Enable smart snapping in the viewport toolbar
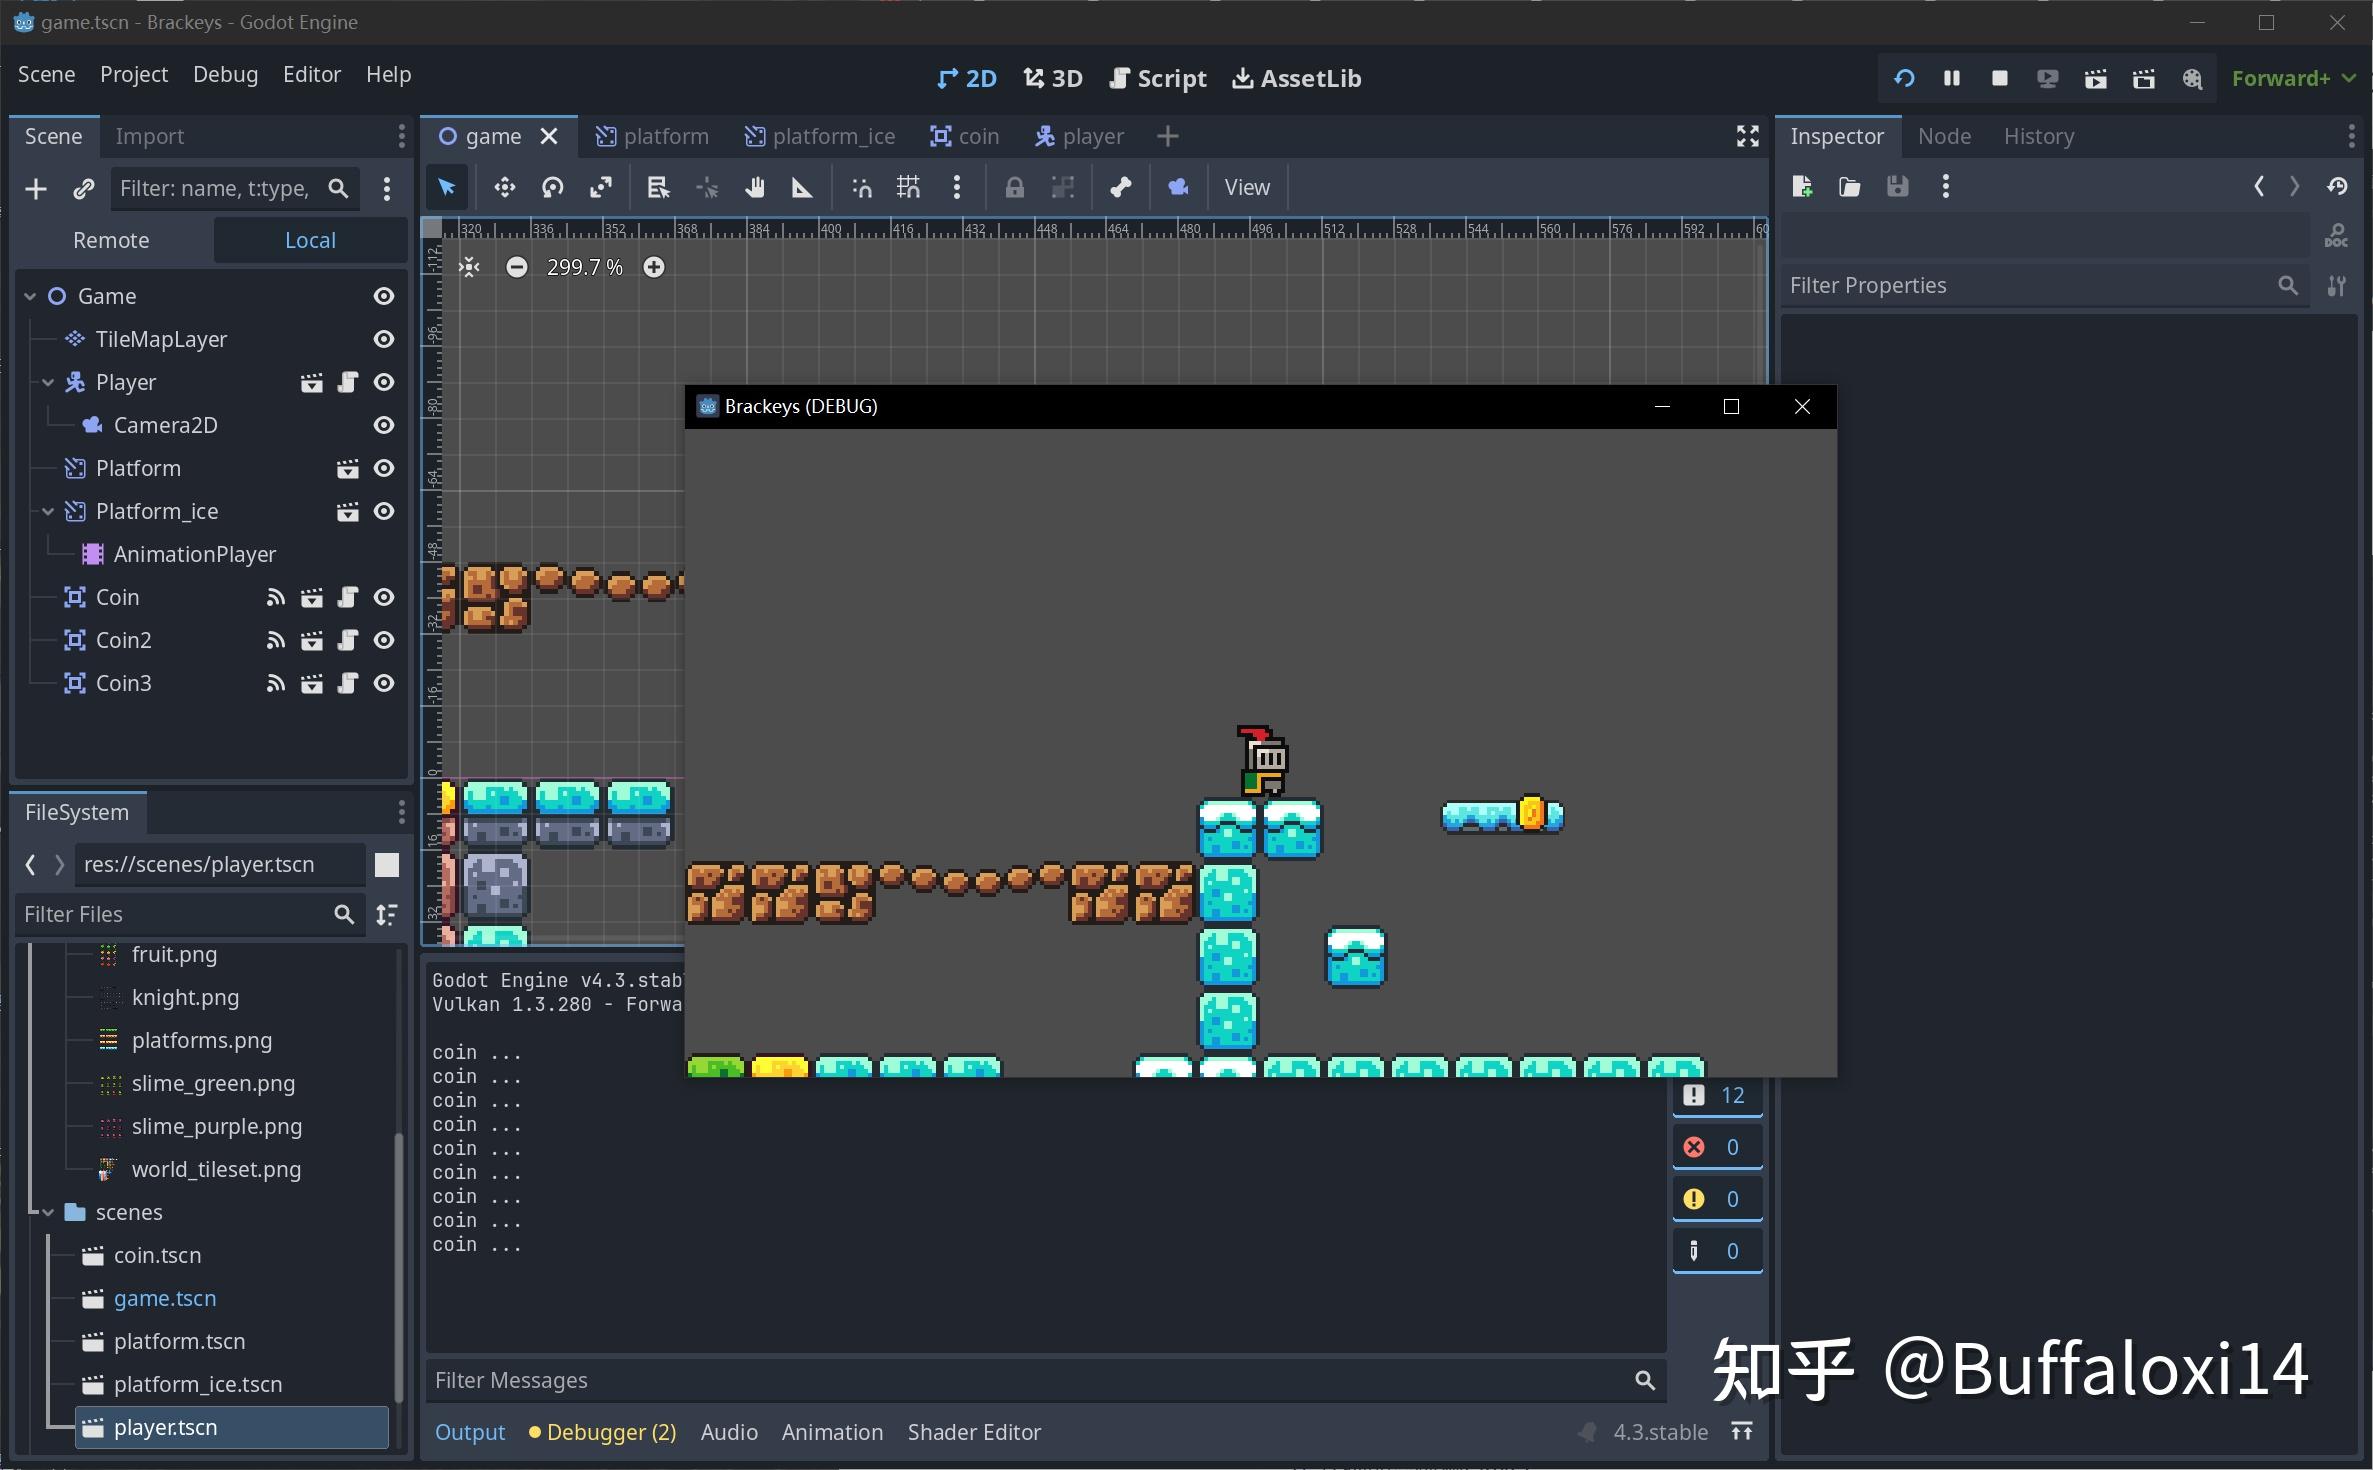The width and height of the screenshot is (2373, 1470). click(861, 187)
